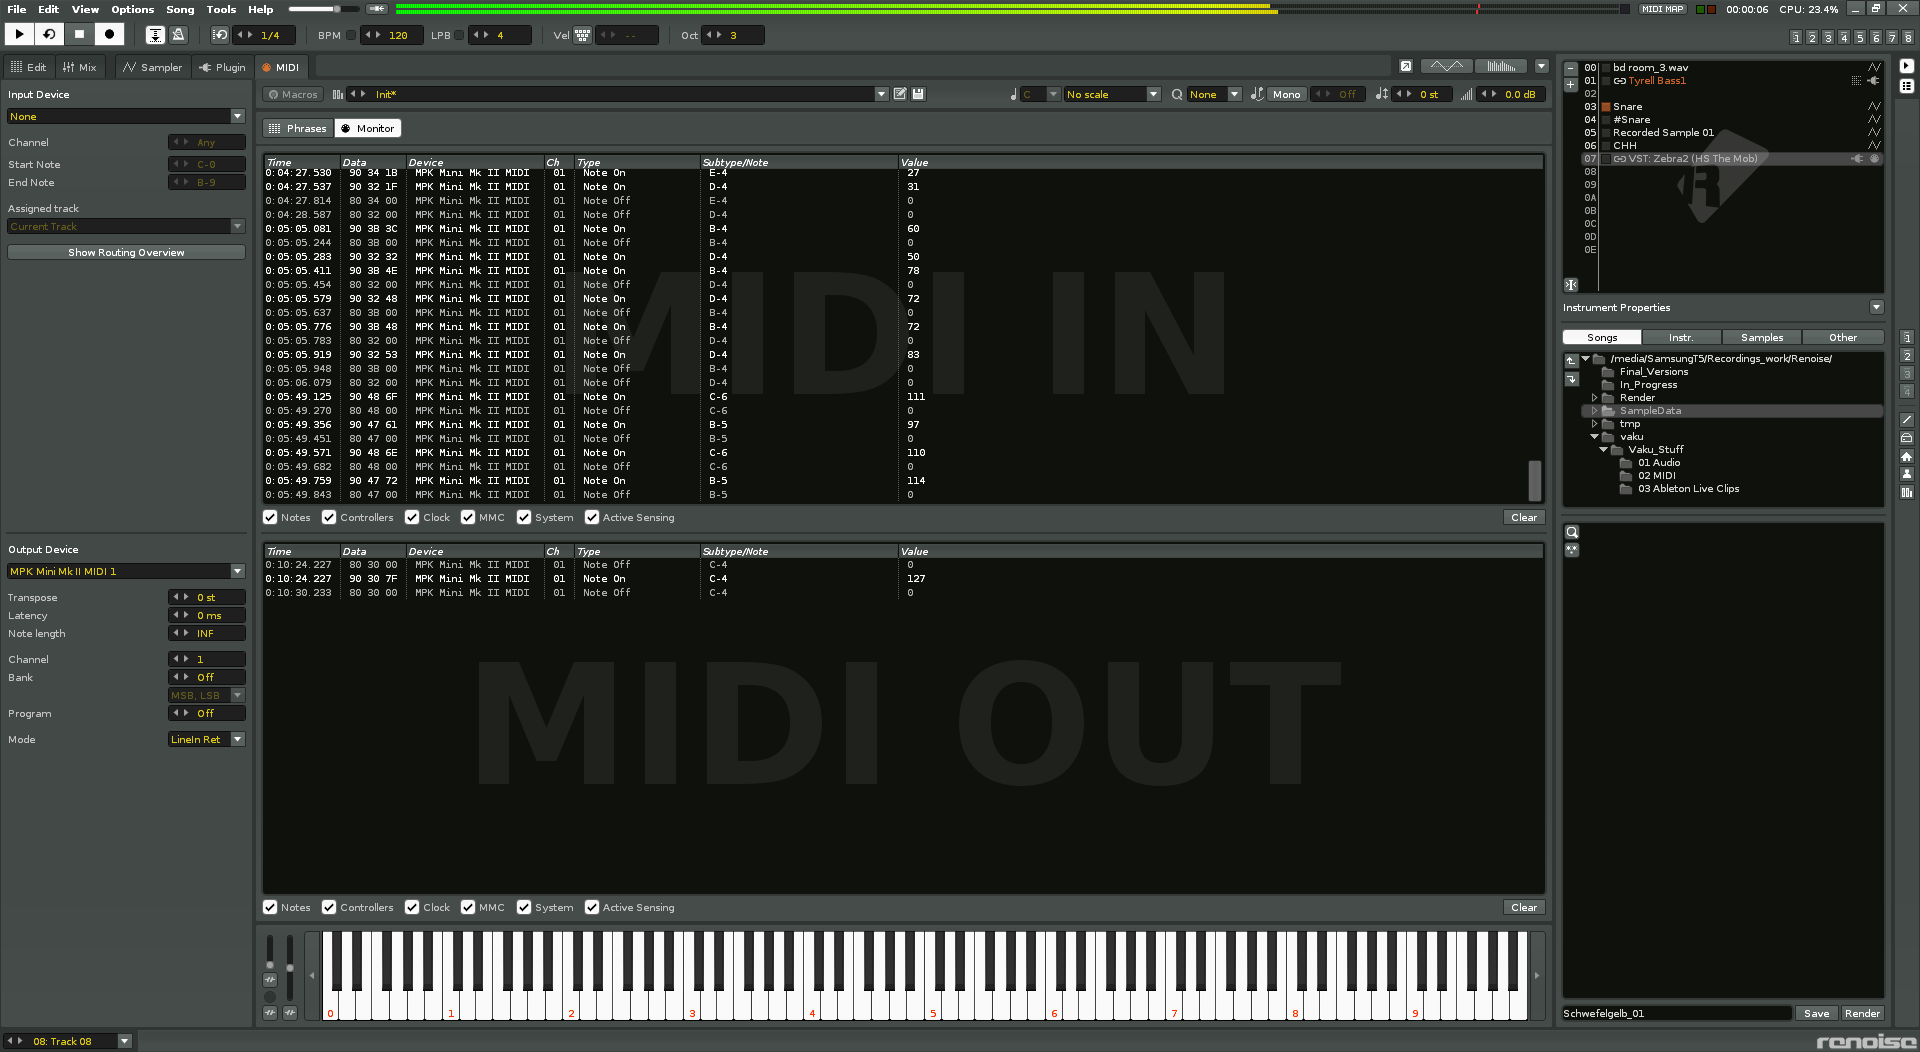Select the Snare instrument in list
Viewport: 1920px width, 1052px height.
coord(1627,106)
